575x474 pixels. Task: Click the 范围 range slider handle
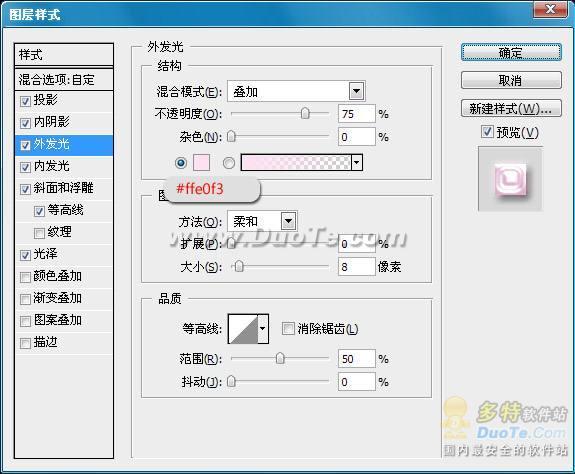click(x=280, y=358)
